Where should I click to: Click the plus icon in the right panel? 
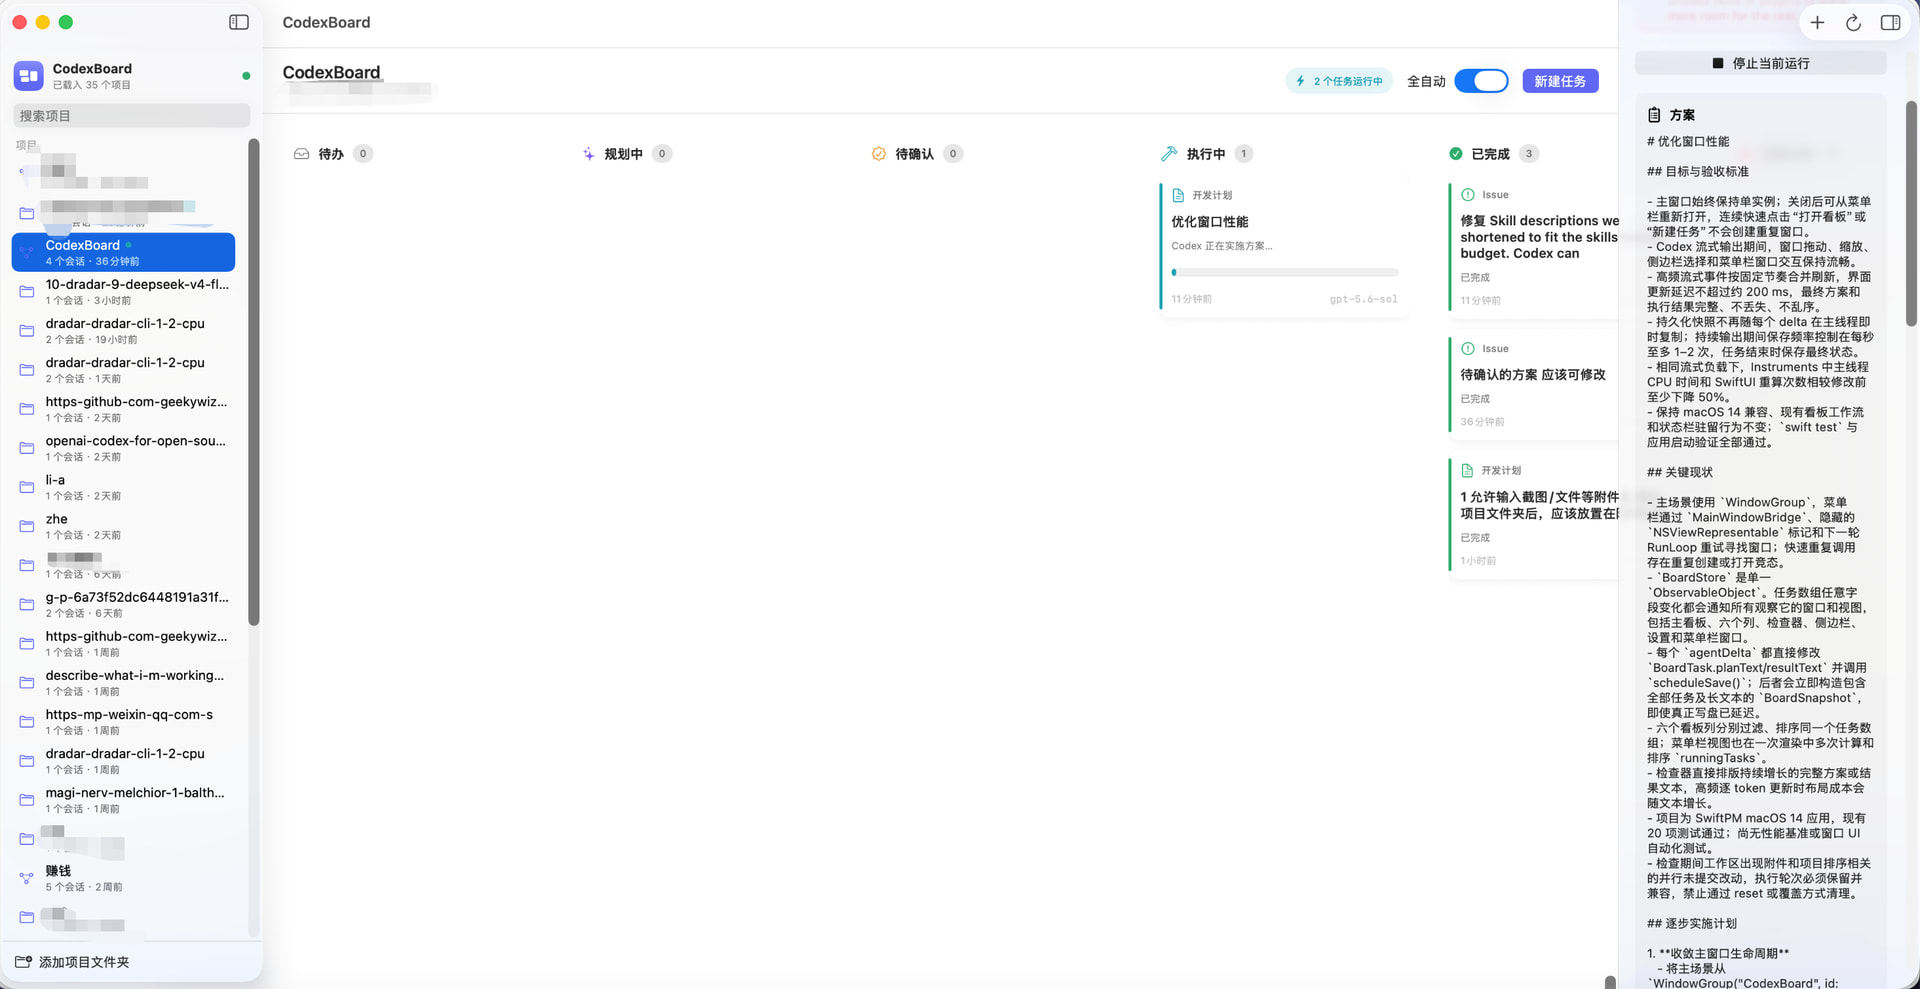pyautogui.click(x=1817, y=22)
